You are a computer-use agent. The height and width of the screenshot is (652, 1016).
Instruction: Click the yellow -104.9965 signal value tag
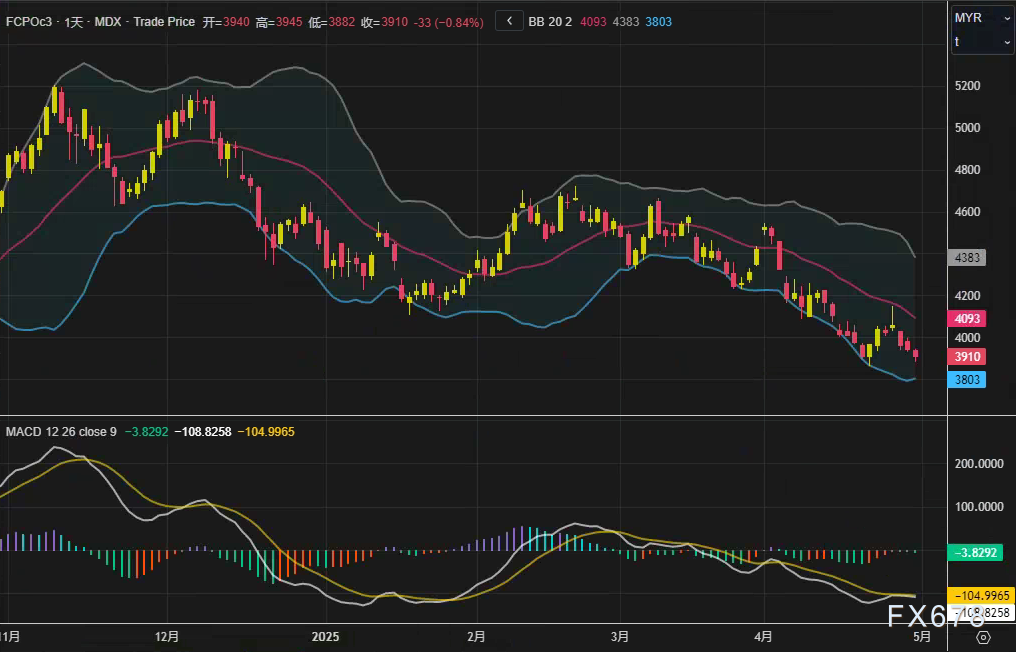[x=981, y=595]
